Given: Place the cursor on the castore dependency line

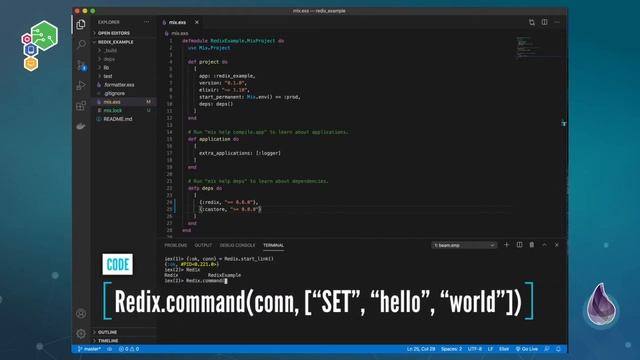Looking at the screenshot, I should (230, 209).
